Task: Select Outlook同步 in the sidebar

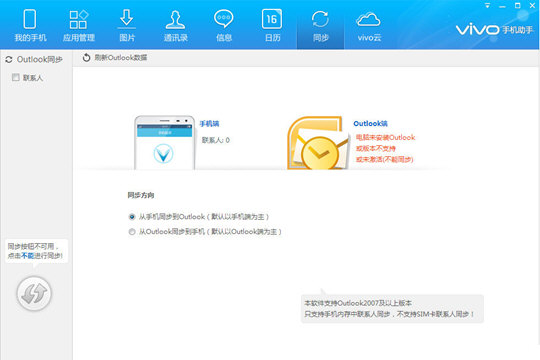Action: (34, 60)
